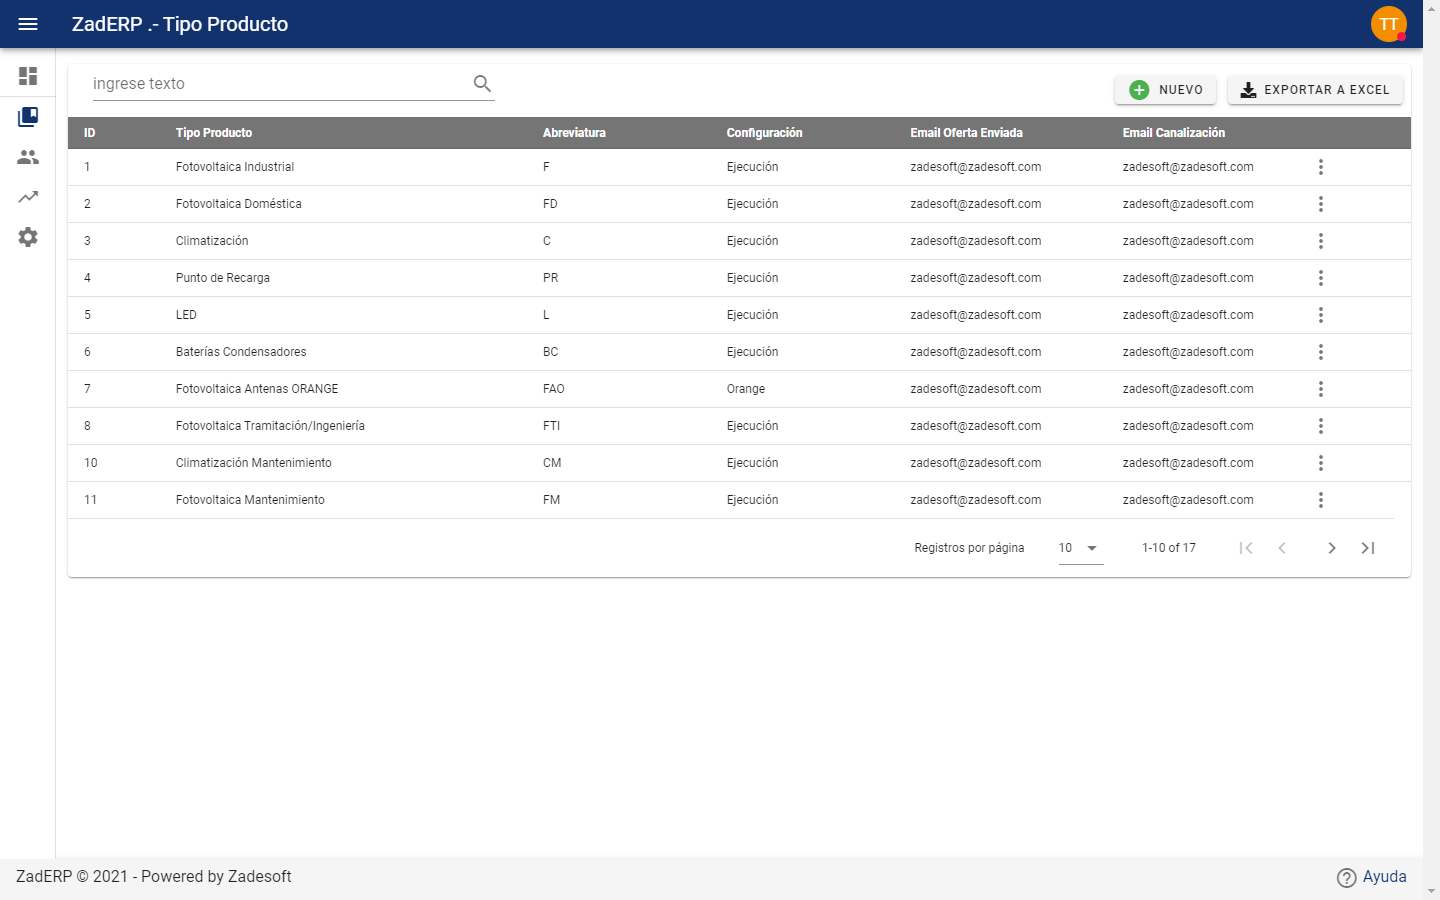The image size is (1440, 900).
Task: Open the records per page dropdown
Action: pyautogui.click(x=1081, y=548)
